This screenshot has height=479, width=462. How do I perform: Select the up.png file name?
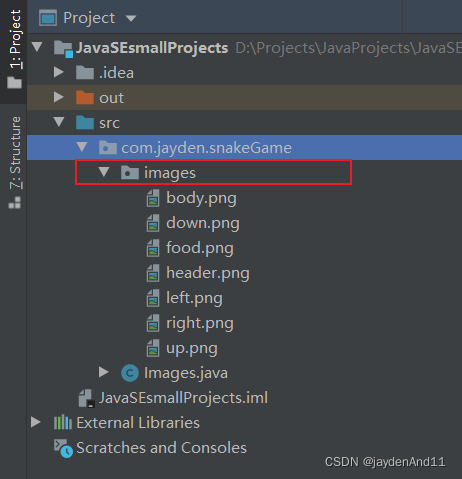[192, 349]
